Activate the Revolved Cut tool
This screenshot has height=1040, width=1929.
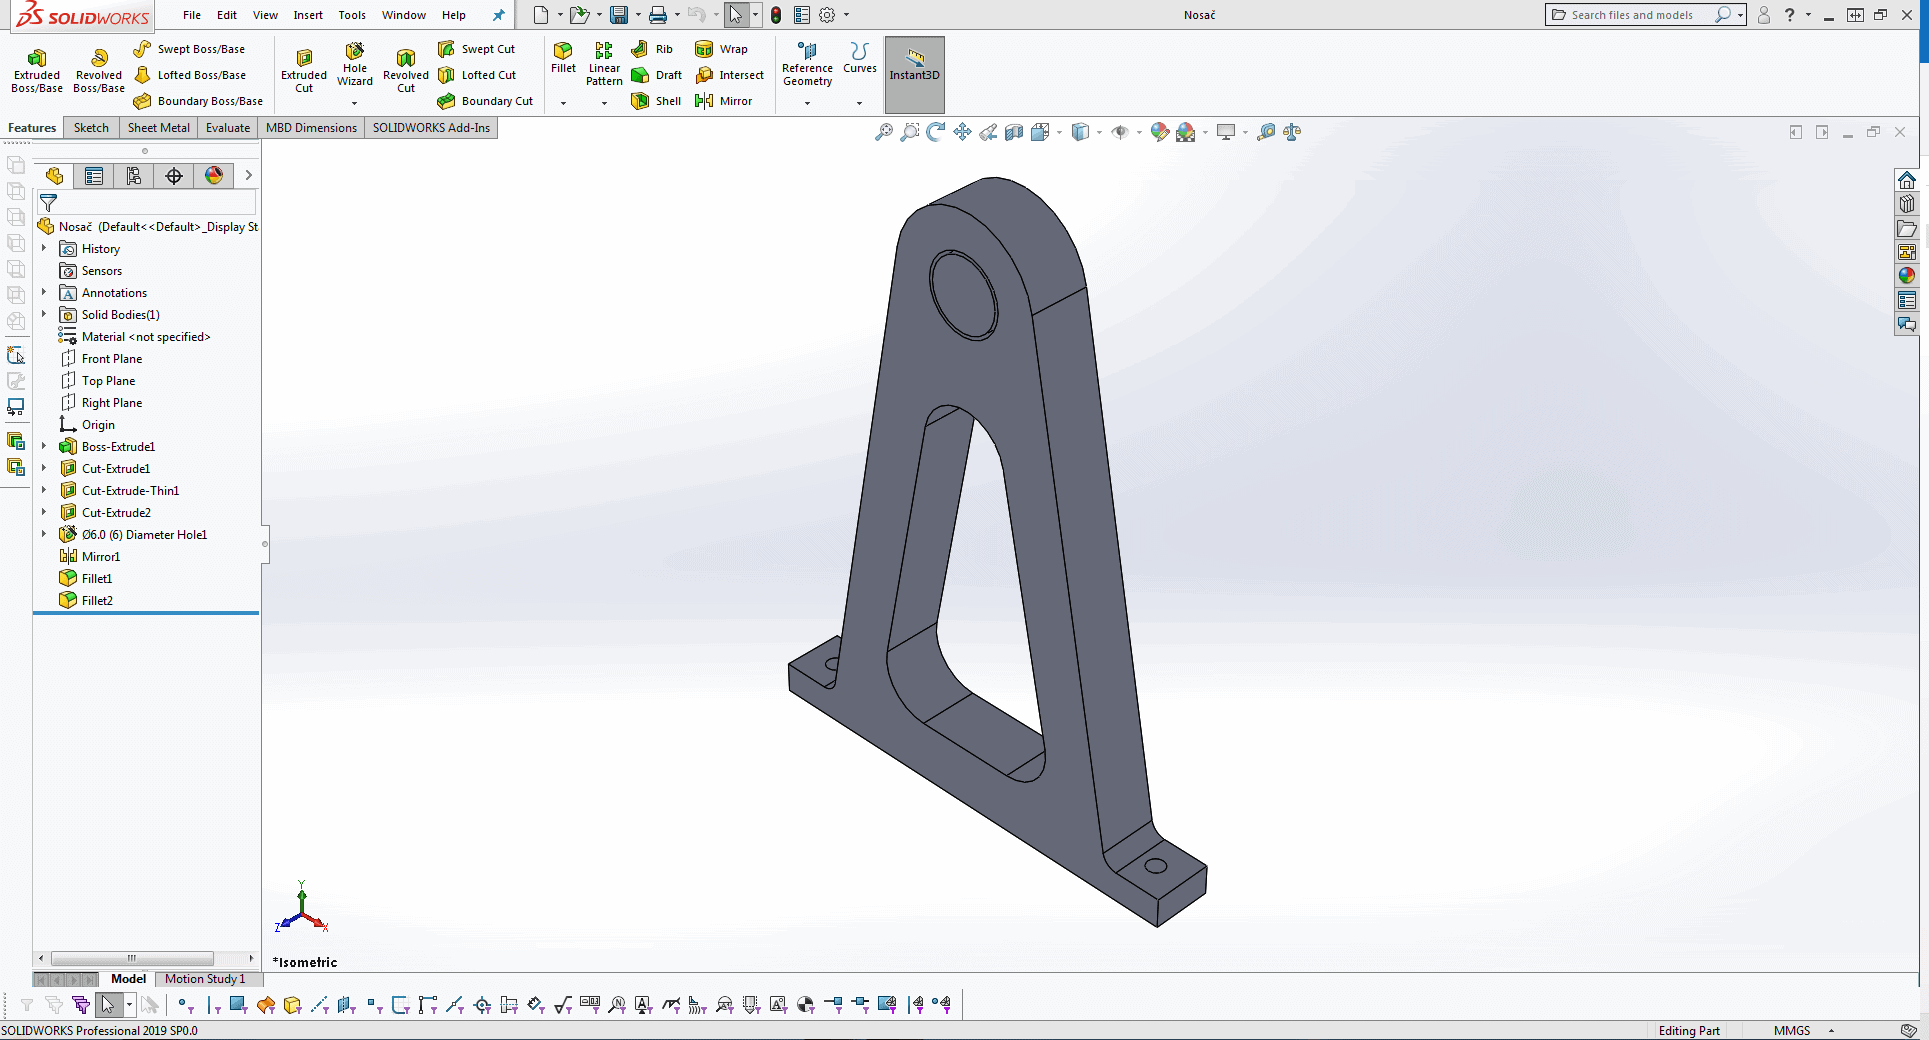click(406, 70)
